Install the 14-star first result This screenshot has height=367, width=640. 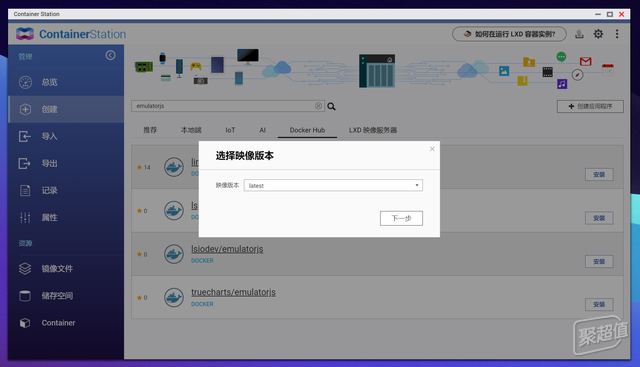tap(599, 174)
